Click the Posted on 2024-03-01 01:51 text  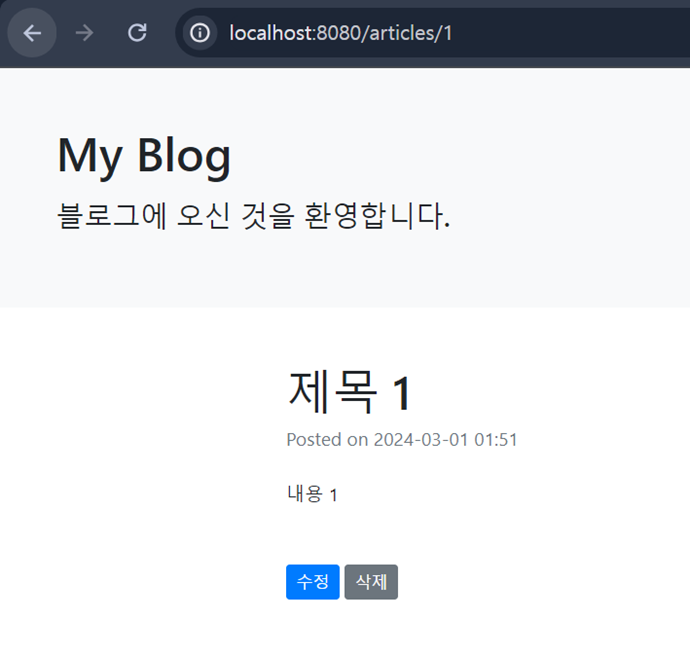[402, 440]
